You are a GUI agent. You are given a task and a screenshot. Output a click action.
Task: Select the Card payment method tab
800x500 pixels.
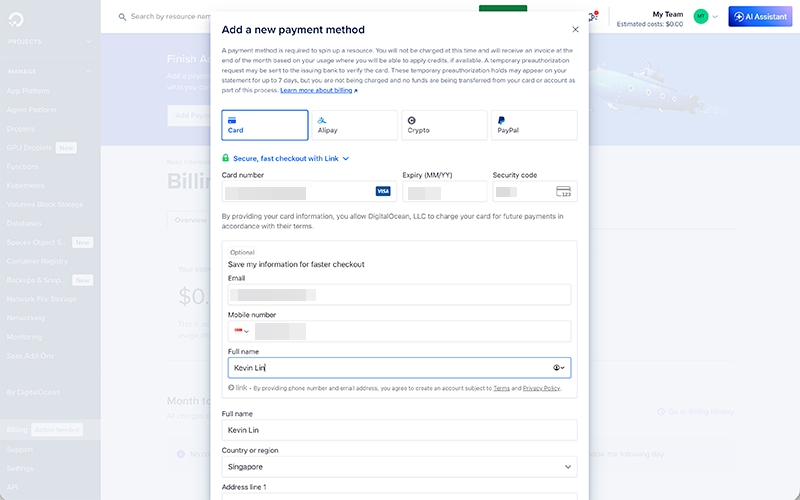click(264, 125)
